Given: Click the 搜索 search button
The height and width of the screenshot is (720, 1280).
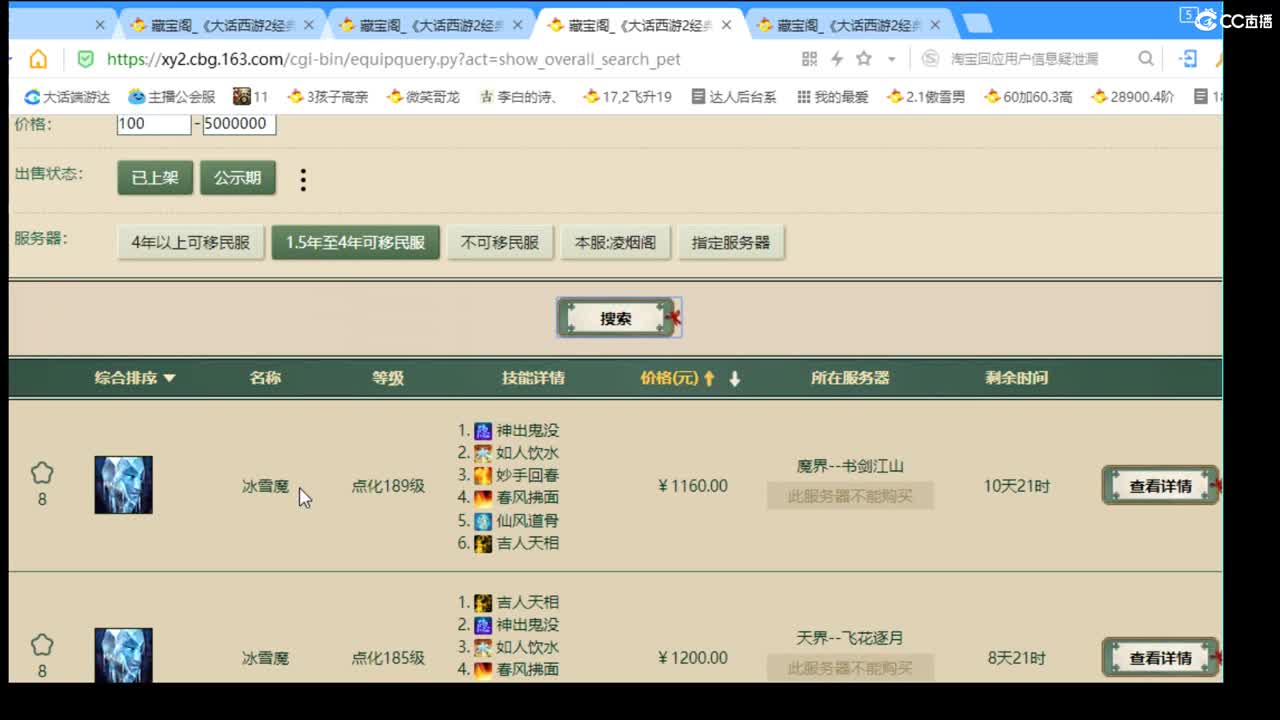Looking at the screenshot, I should [616, 318].
